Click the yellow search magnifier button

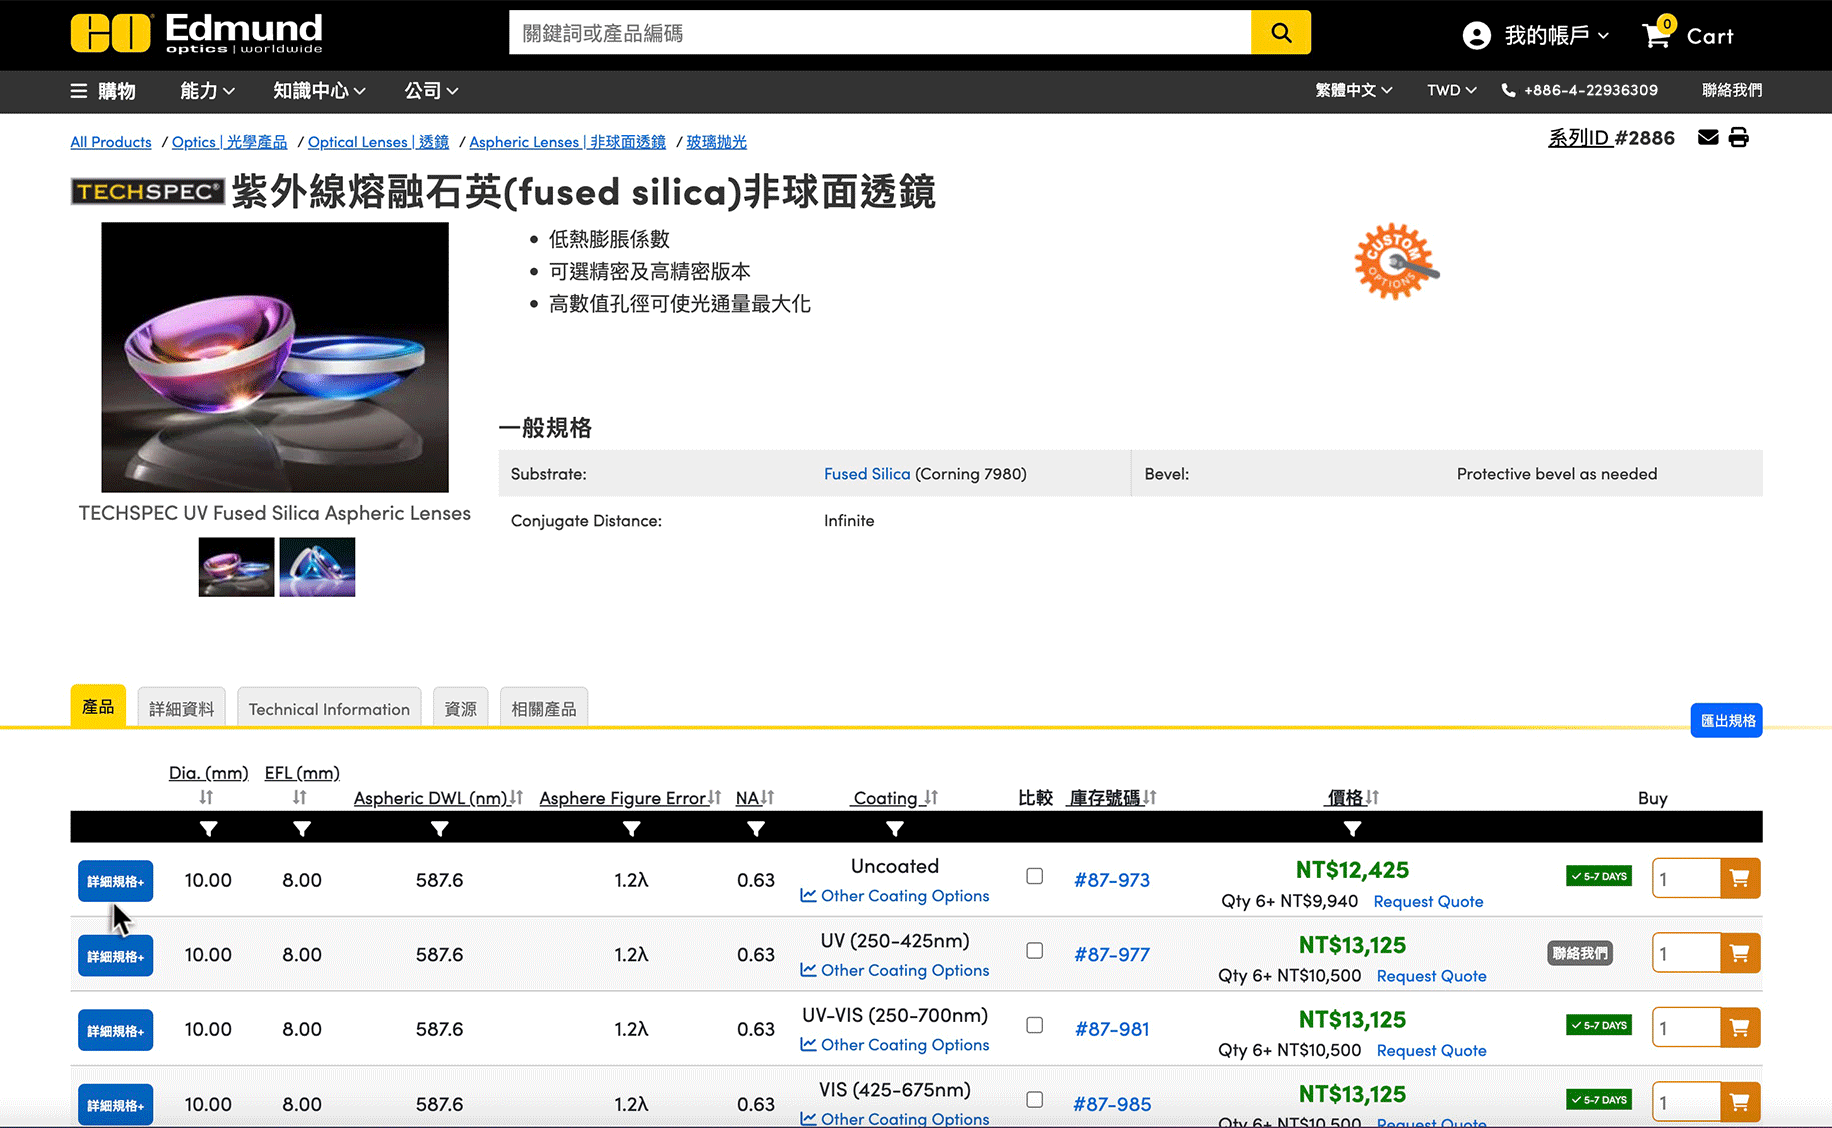[1280, 33]
